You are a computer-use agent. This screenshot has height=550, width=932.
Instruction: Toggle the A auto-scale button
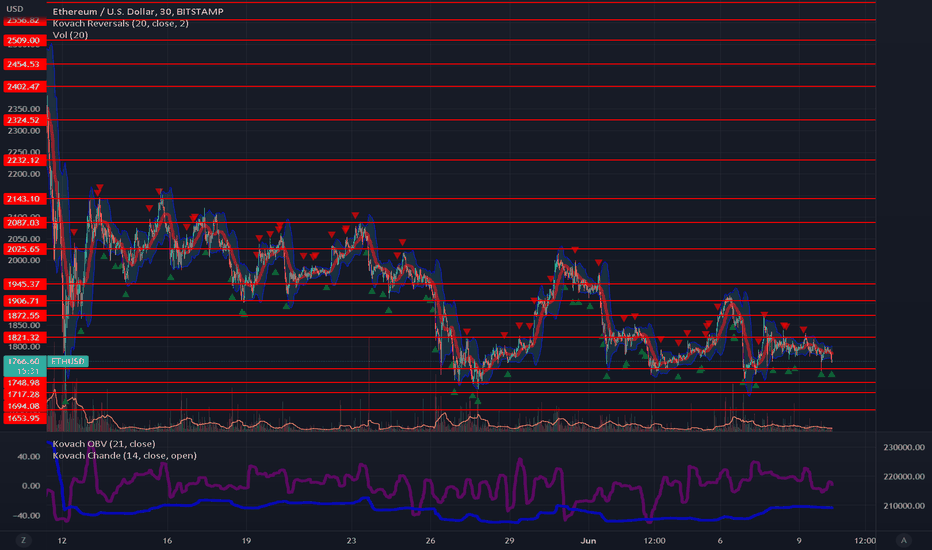click(x=903, y=540)
